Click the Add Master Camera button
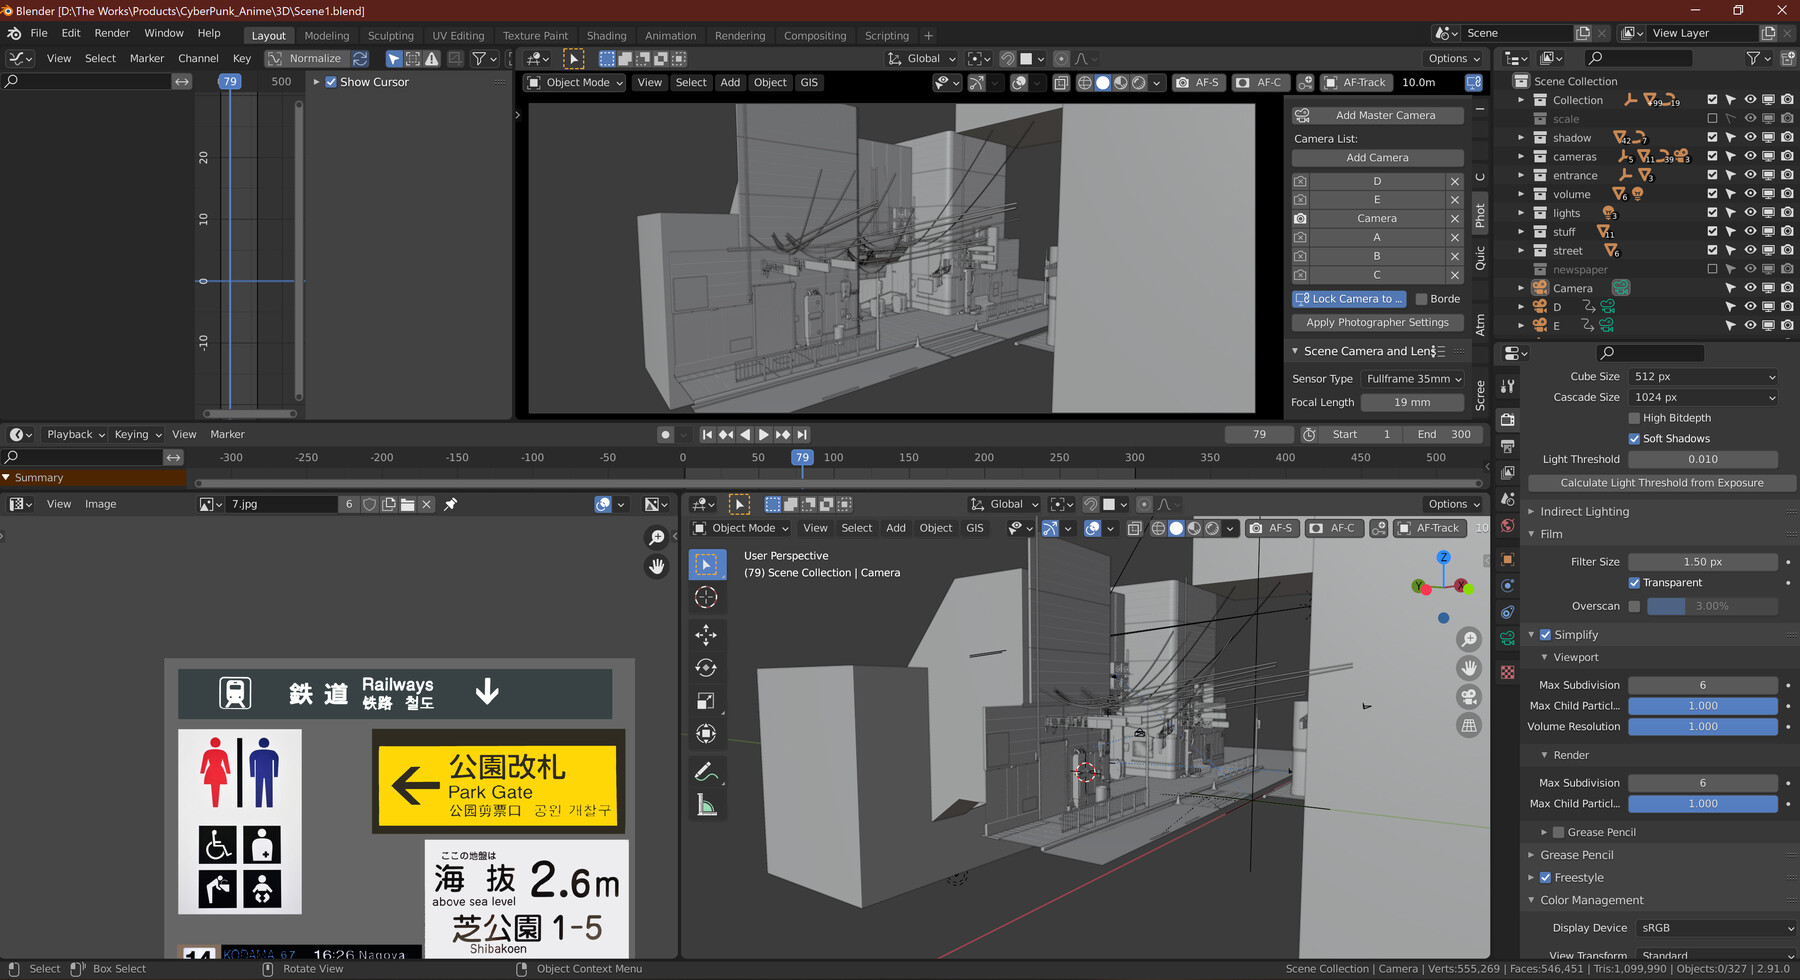This screenshot has height=980, width=1800. click(1377, 114)
